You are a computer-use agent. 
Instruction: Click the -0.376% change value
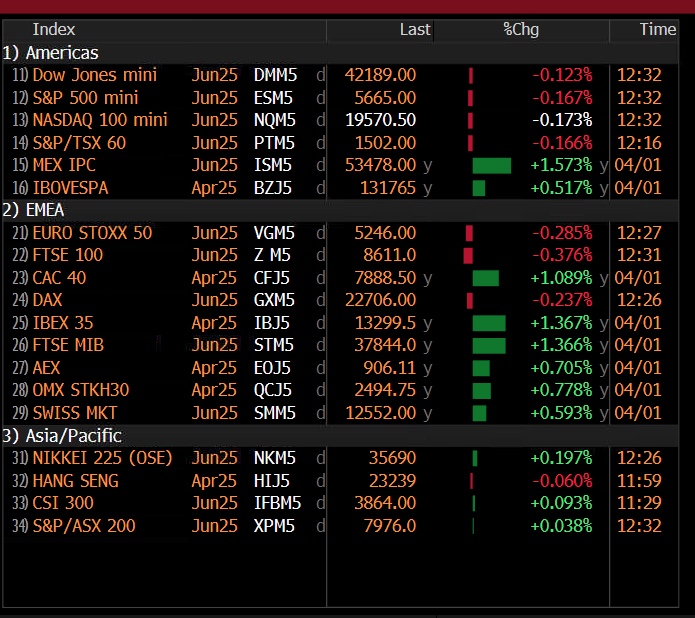(x=562, y=255)
